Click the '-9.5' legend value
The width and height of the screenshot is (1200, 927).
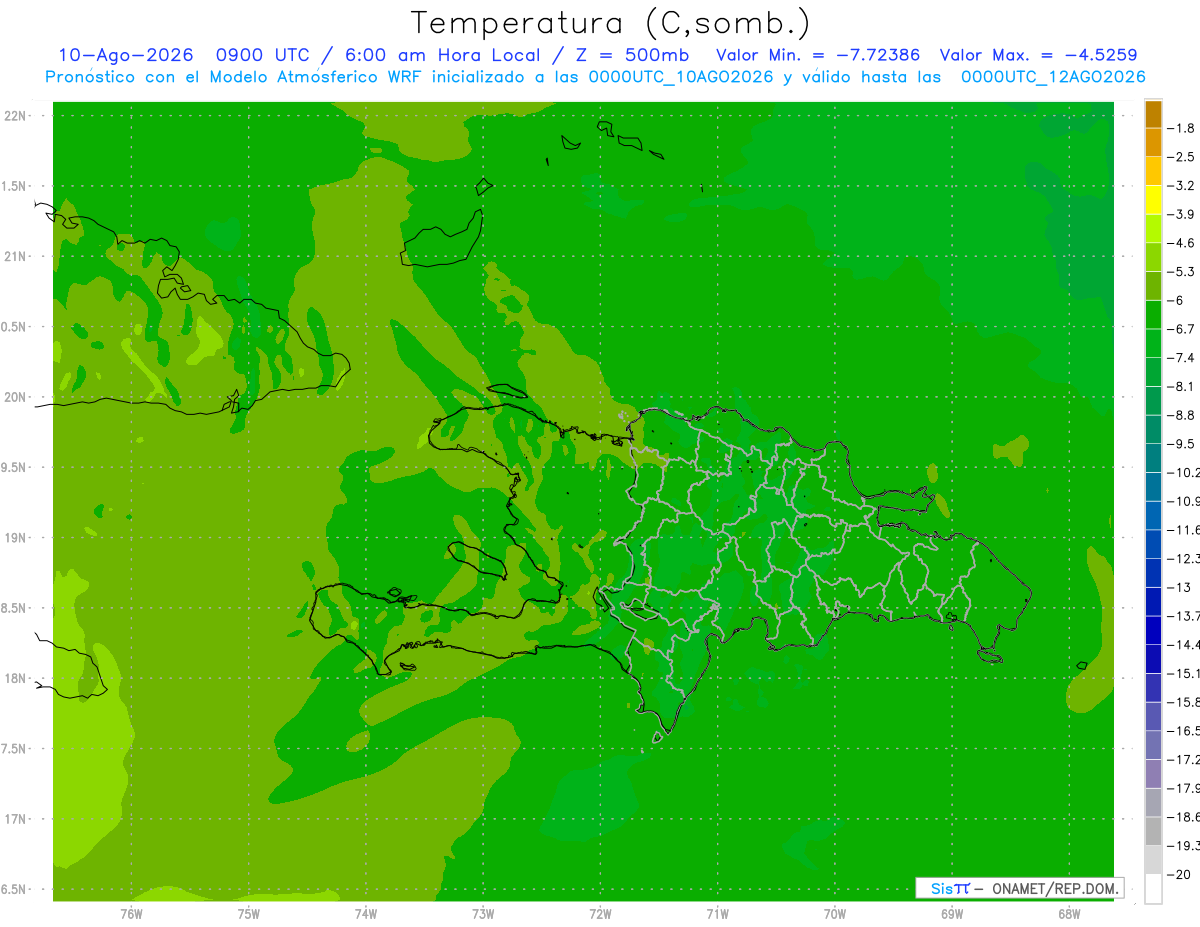(x=1181, y=444)
